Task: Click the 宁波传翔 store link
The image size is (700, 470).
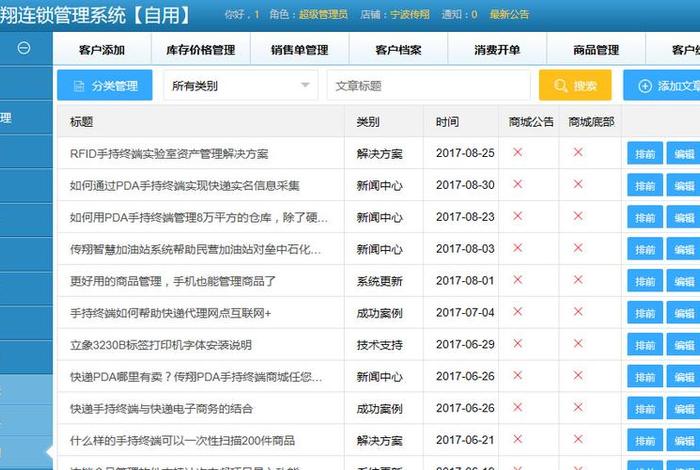Action: 410,15
